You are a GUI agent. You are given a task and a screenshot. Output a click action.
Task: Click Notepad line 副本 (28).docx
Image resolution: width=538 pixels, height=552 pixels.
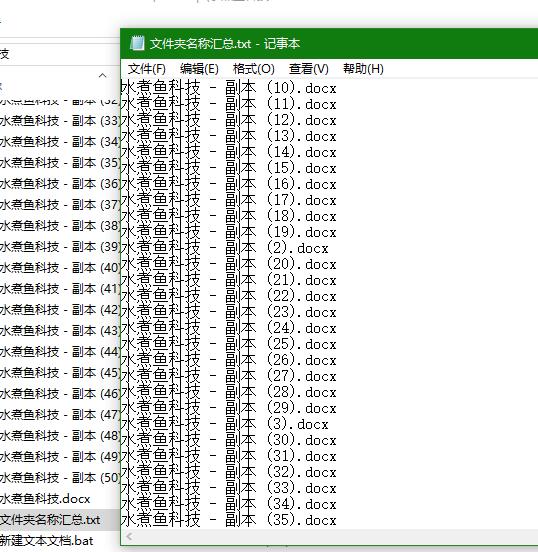point(229,392)
